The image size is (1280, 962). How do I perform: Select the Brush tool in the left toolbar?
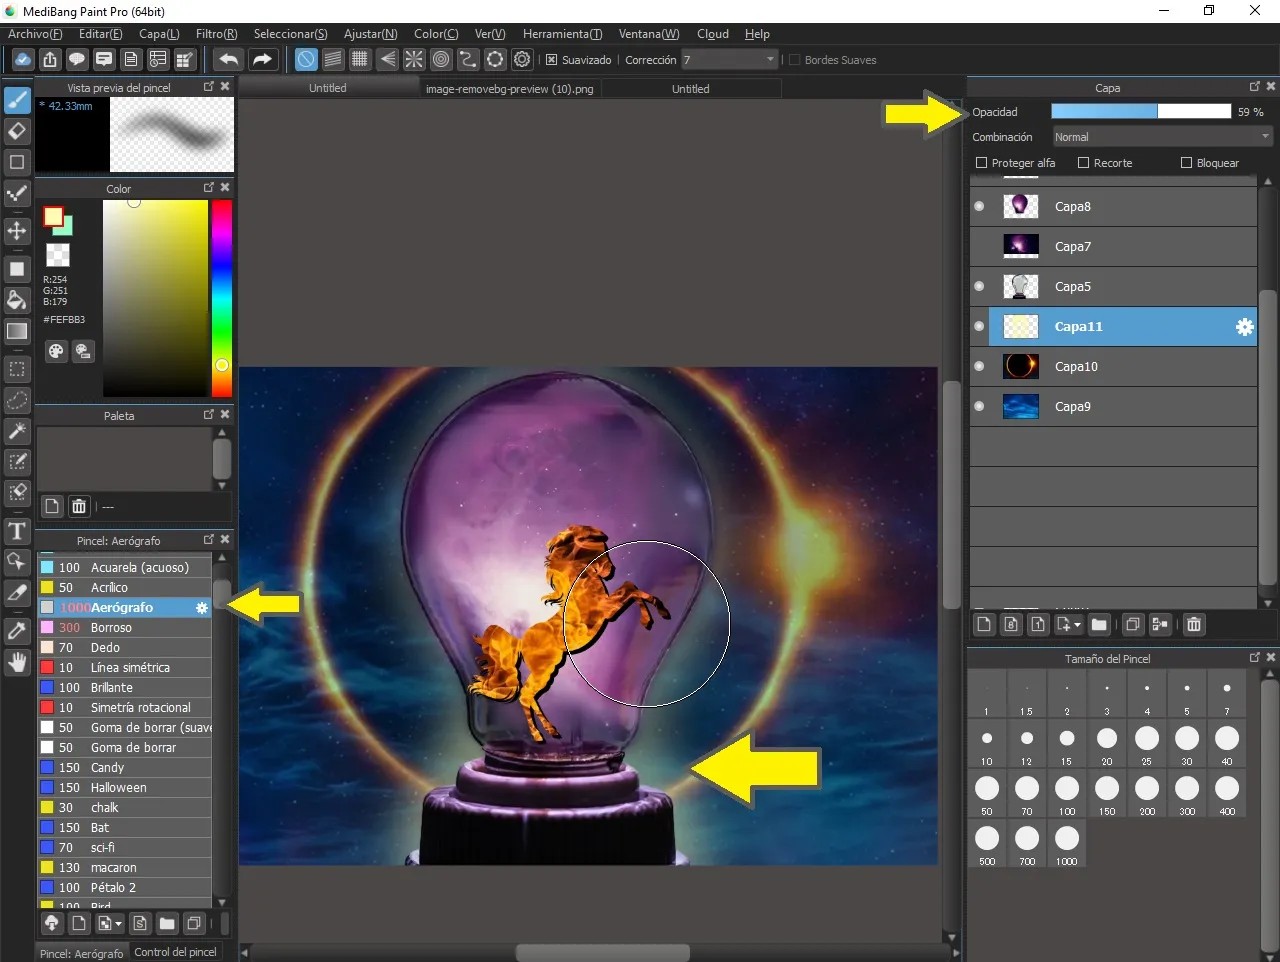(17, 100)
